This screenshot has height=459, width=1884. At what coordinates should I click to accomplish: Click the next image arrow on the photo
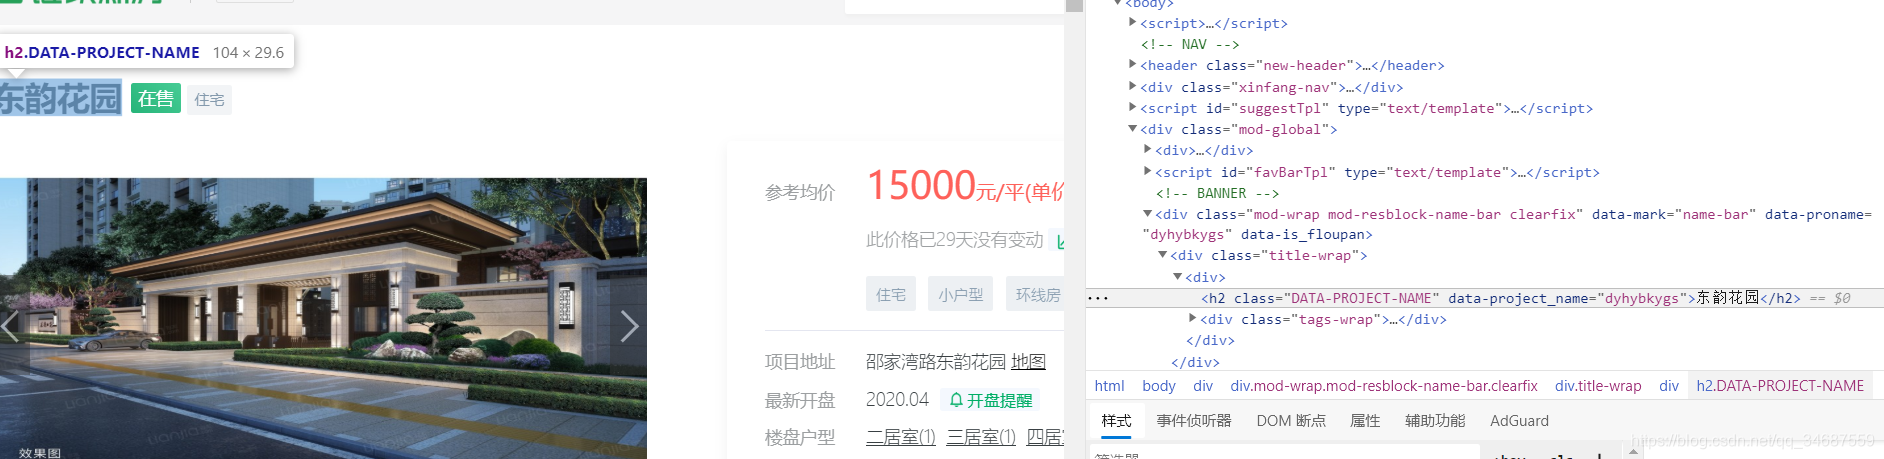point(629,326)
